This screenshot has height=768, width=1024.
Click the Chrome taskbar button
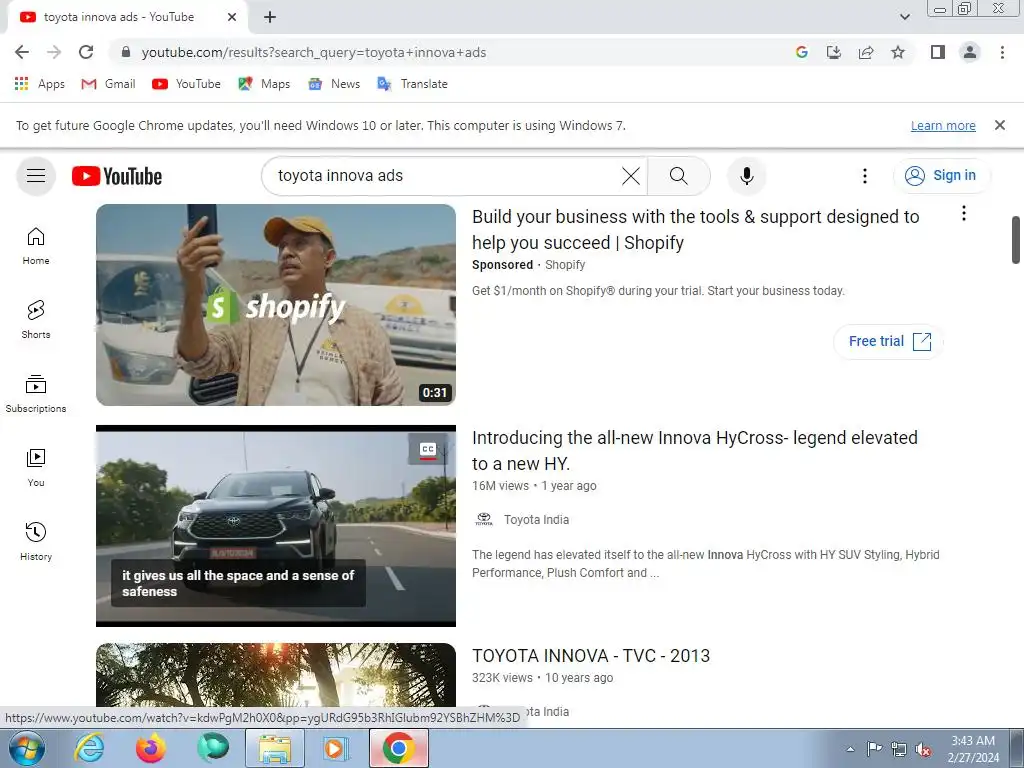[399, 748]
